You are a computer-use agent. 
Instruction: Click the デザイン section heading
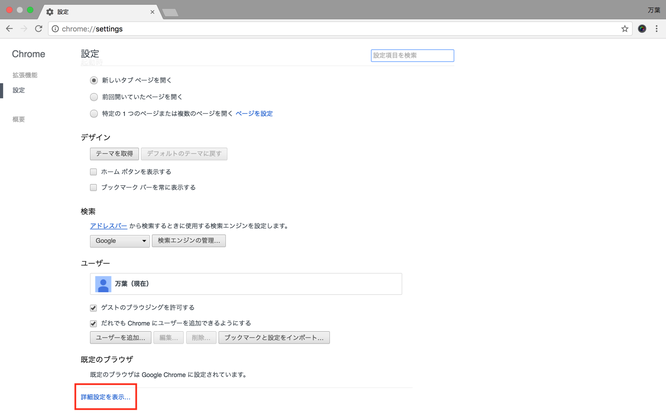[x=96, y=137]
